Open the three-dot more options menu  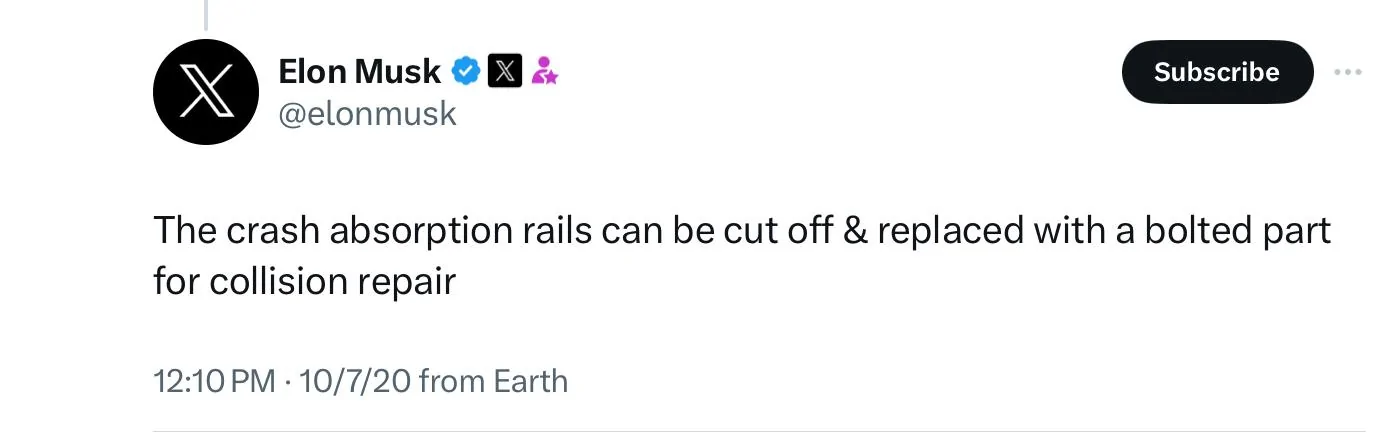[1348, 72]
